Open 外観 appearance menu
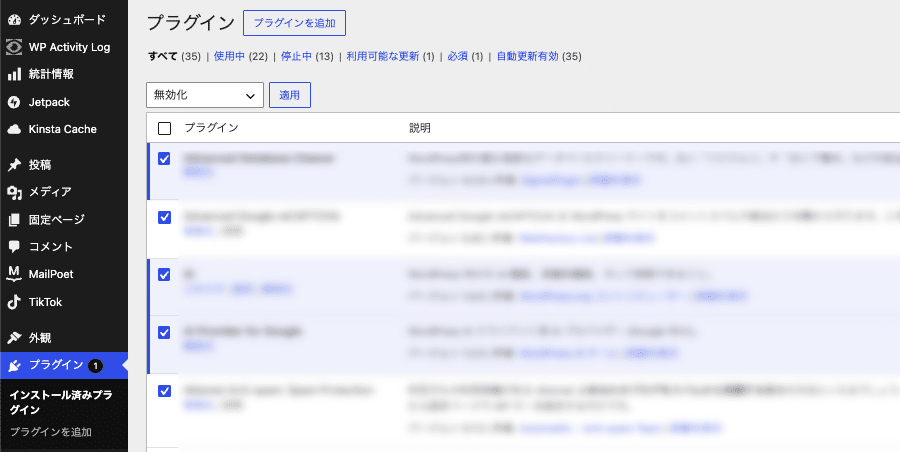This screenshot has width=900, height=452. pyautogui.click(x=40, y=338)
